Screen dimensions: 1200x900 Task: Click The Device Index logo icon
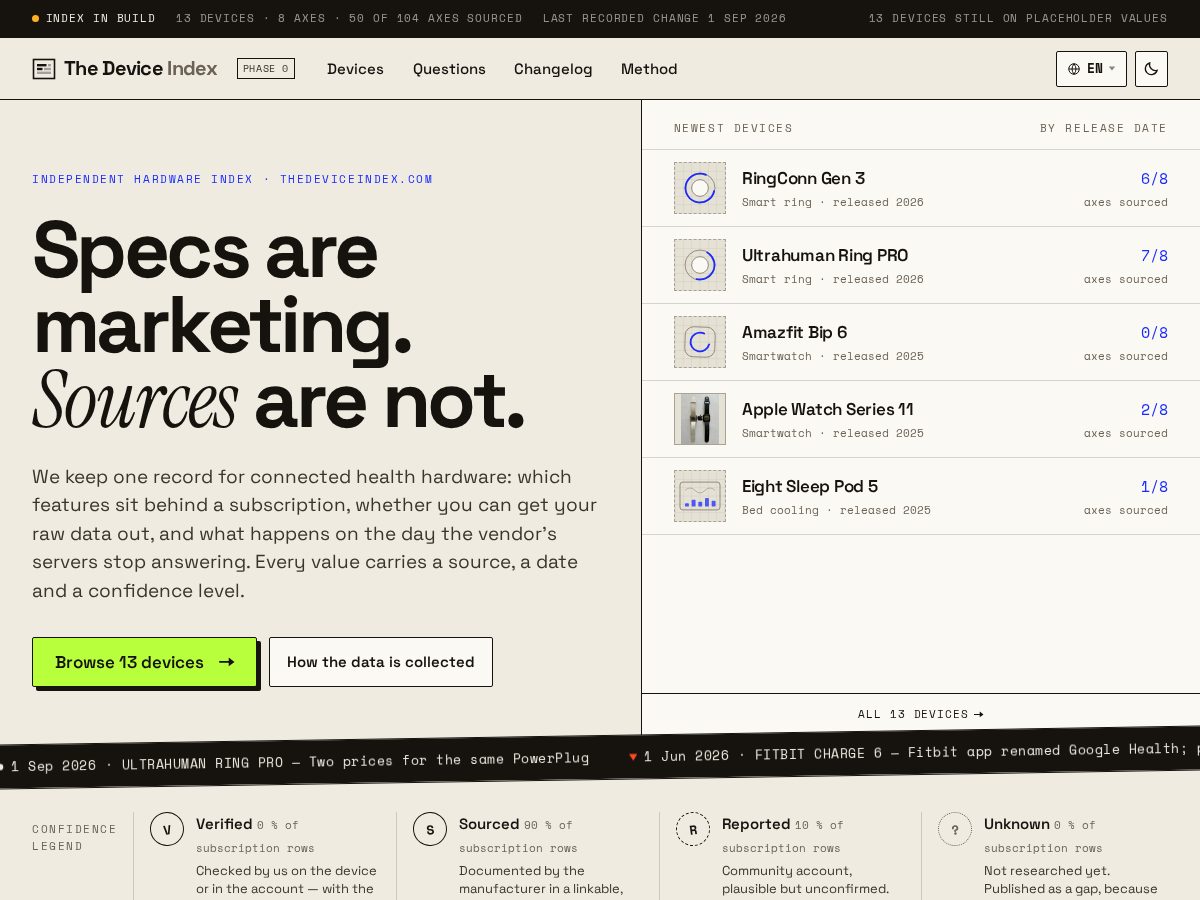(44, 69)
